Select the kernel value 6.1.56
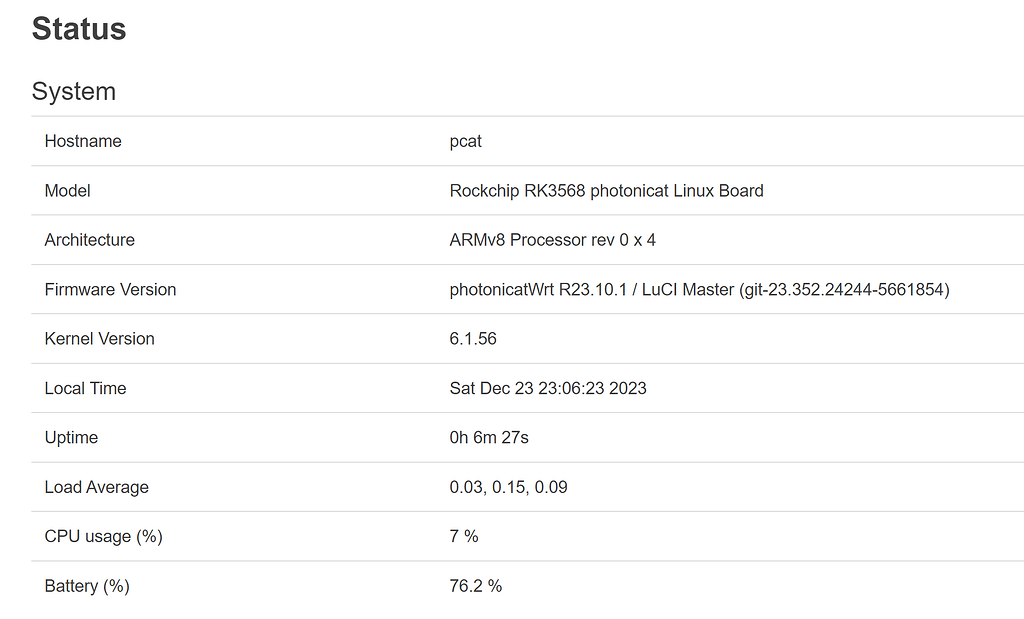 [x=471, y=338]
